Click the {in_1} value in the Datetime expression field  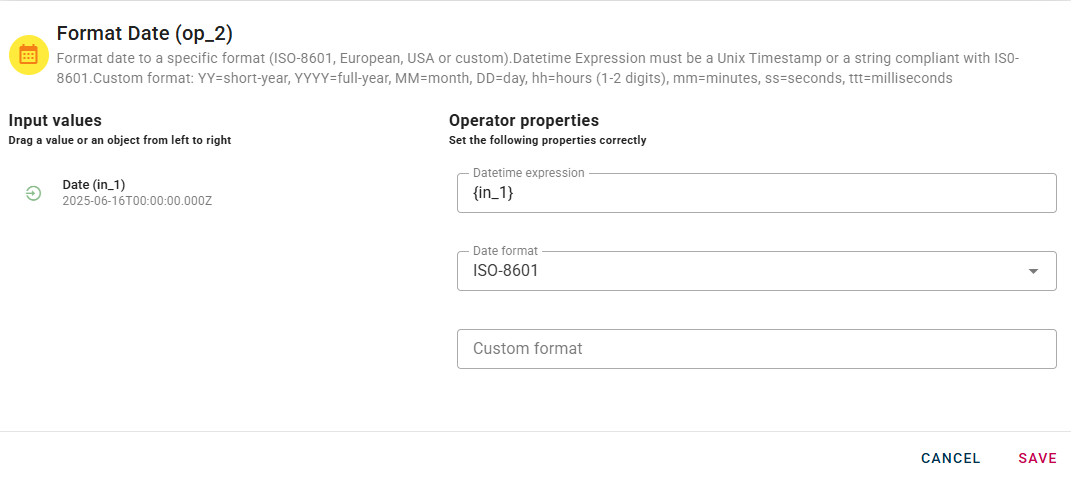pyautogui.click(x=493, y=193)
